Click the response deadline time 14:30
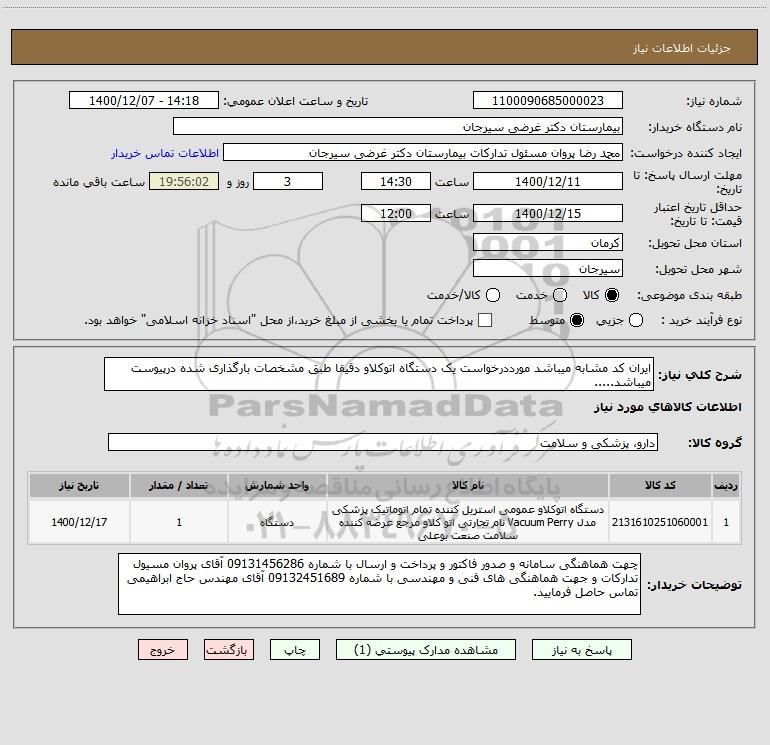 (x=396, y=181)
